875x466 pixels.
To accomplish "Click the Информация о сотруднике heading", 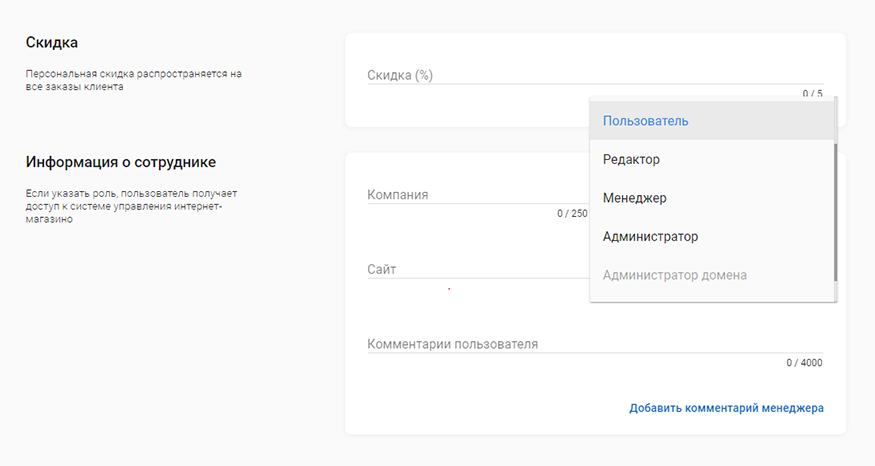I will click(121, 162).
